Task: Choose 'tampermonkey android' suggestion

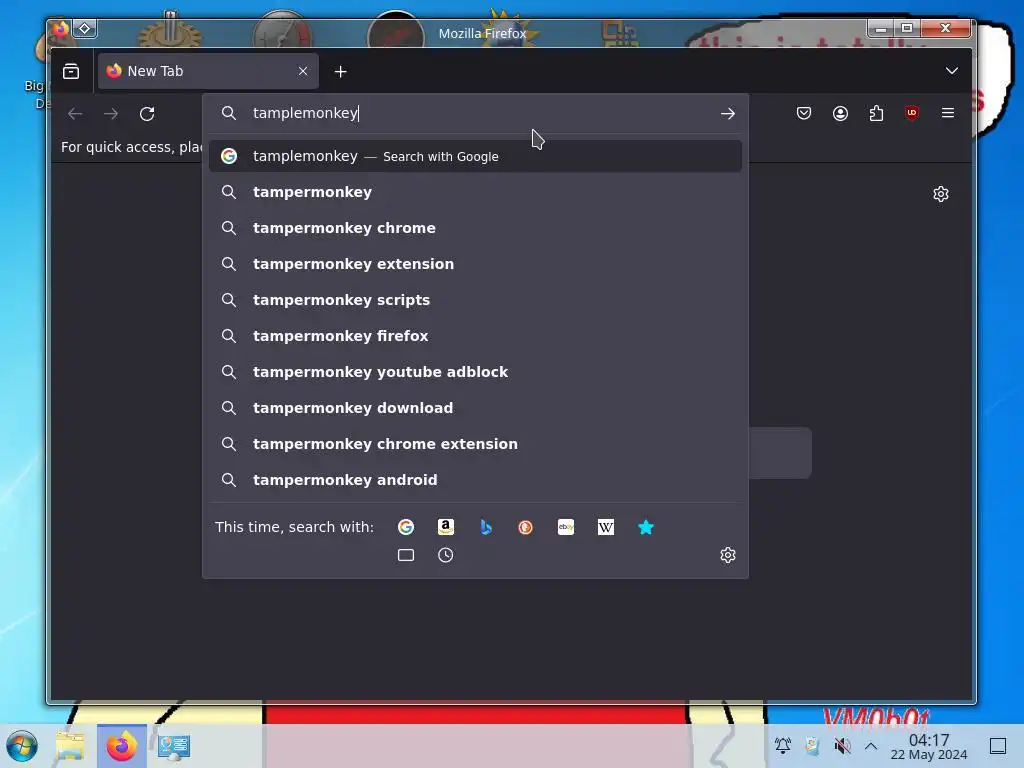Action: click(475, 479)
